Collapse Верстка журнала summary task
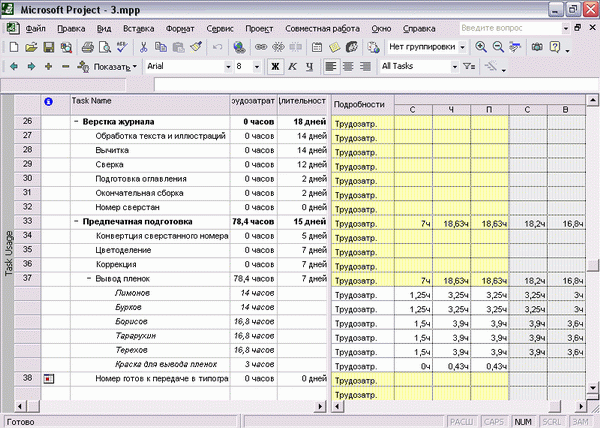Image resolution: width=600 pixels, height=428 pixels. click(x=76, y=122)
